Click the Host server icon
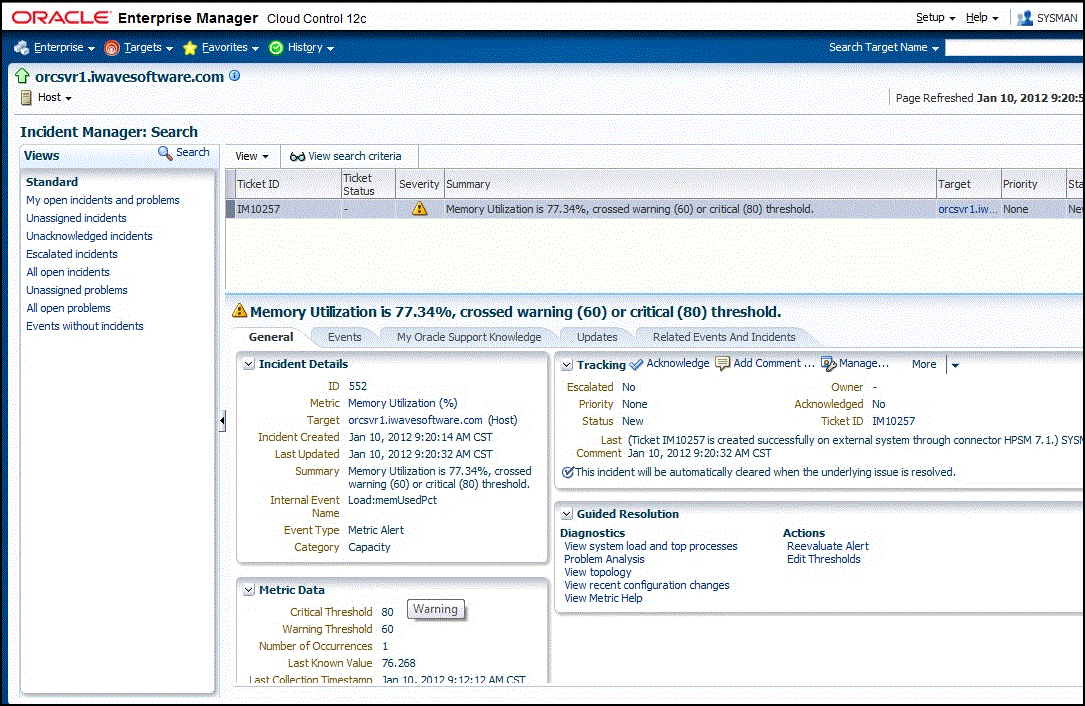Image resolution: width=1085 pixels, height=706 pixels. [26, 98]
